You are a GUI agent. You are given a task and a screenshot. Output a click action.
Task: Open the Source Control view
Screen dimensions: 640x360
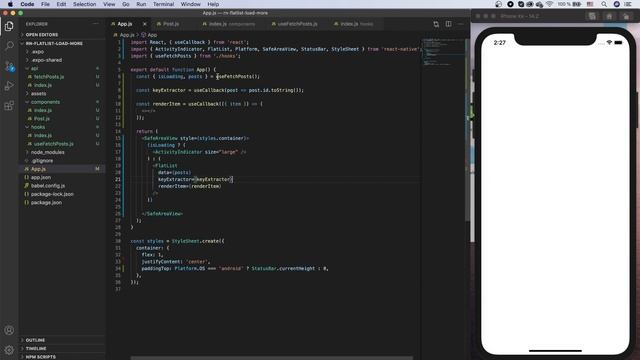click(x=9, y=66)
